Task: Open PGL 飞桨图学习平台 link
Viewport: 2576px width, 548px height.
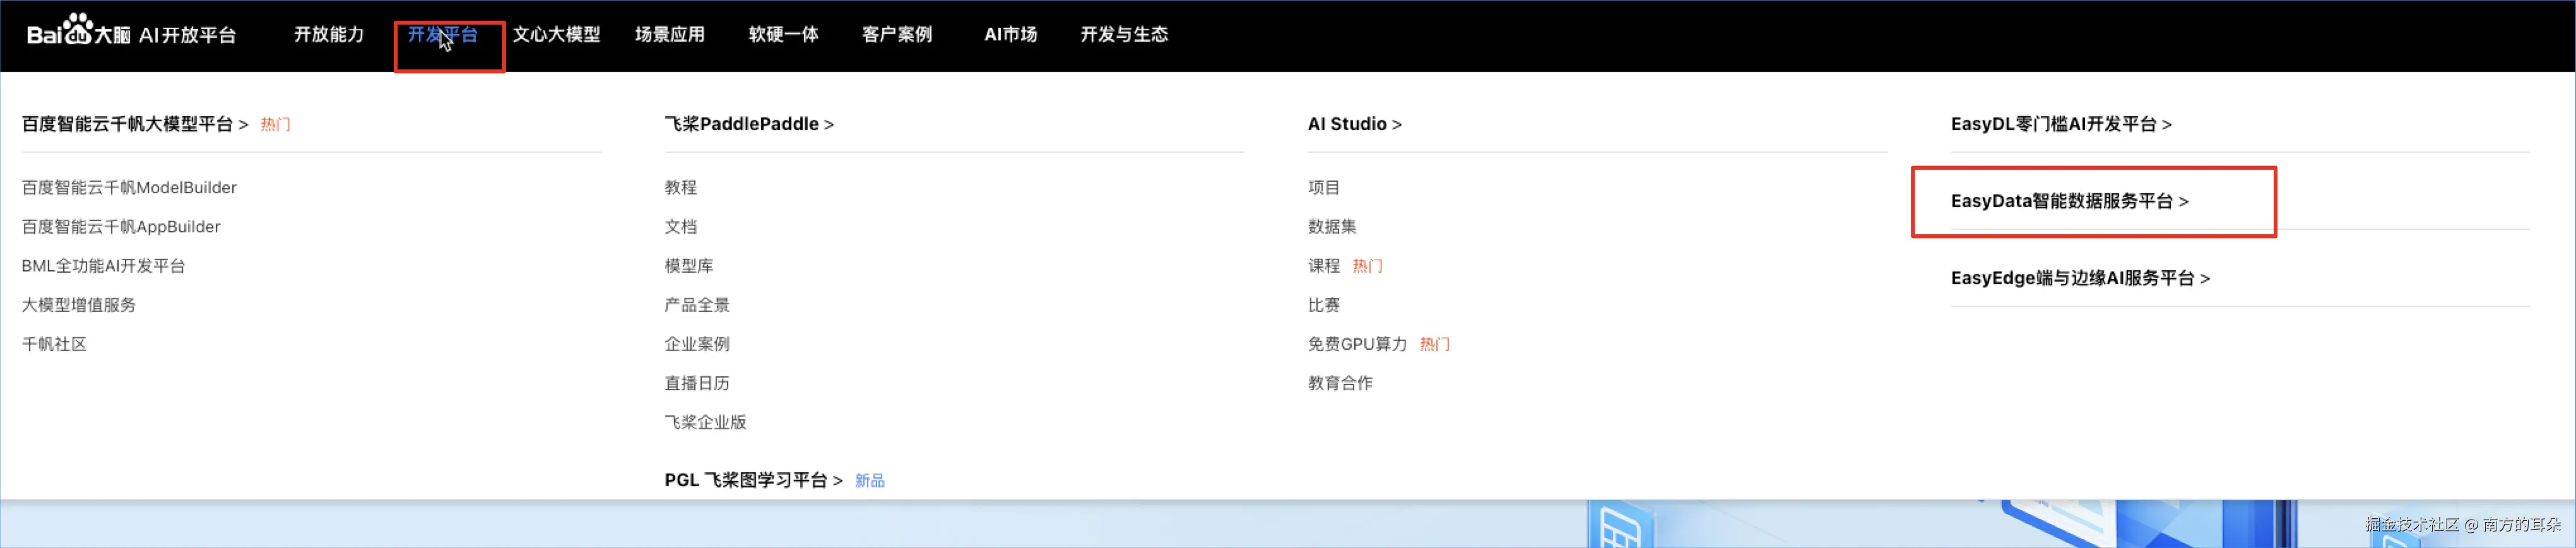Action: click(754, 480)
